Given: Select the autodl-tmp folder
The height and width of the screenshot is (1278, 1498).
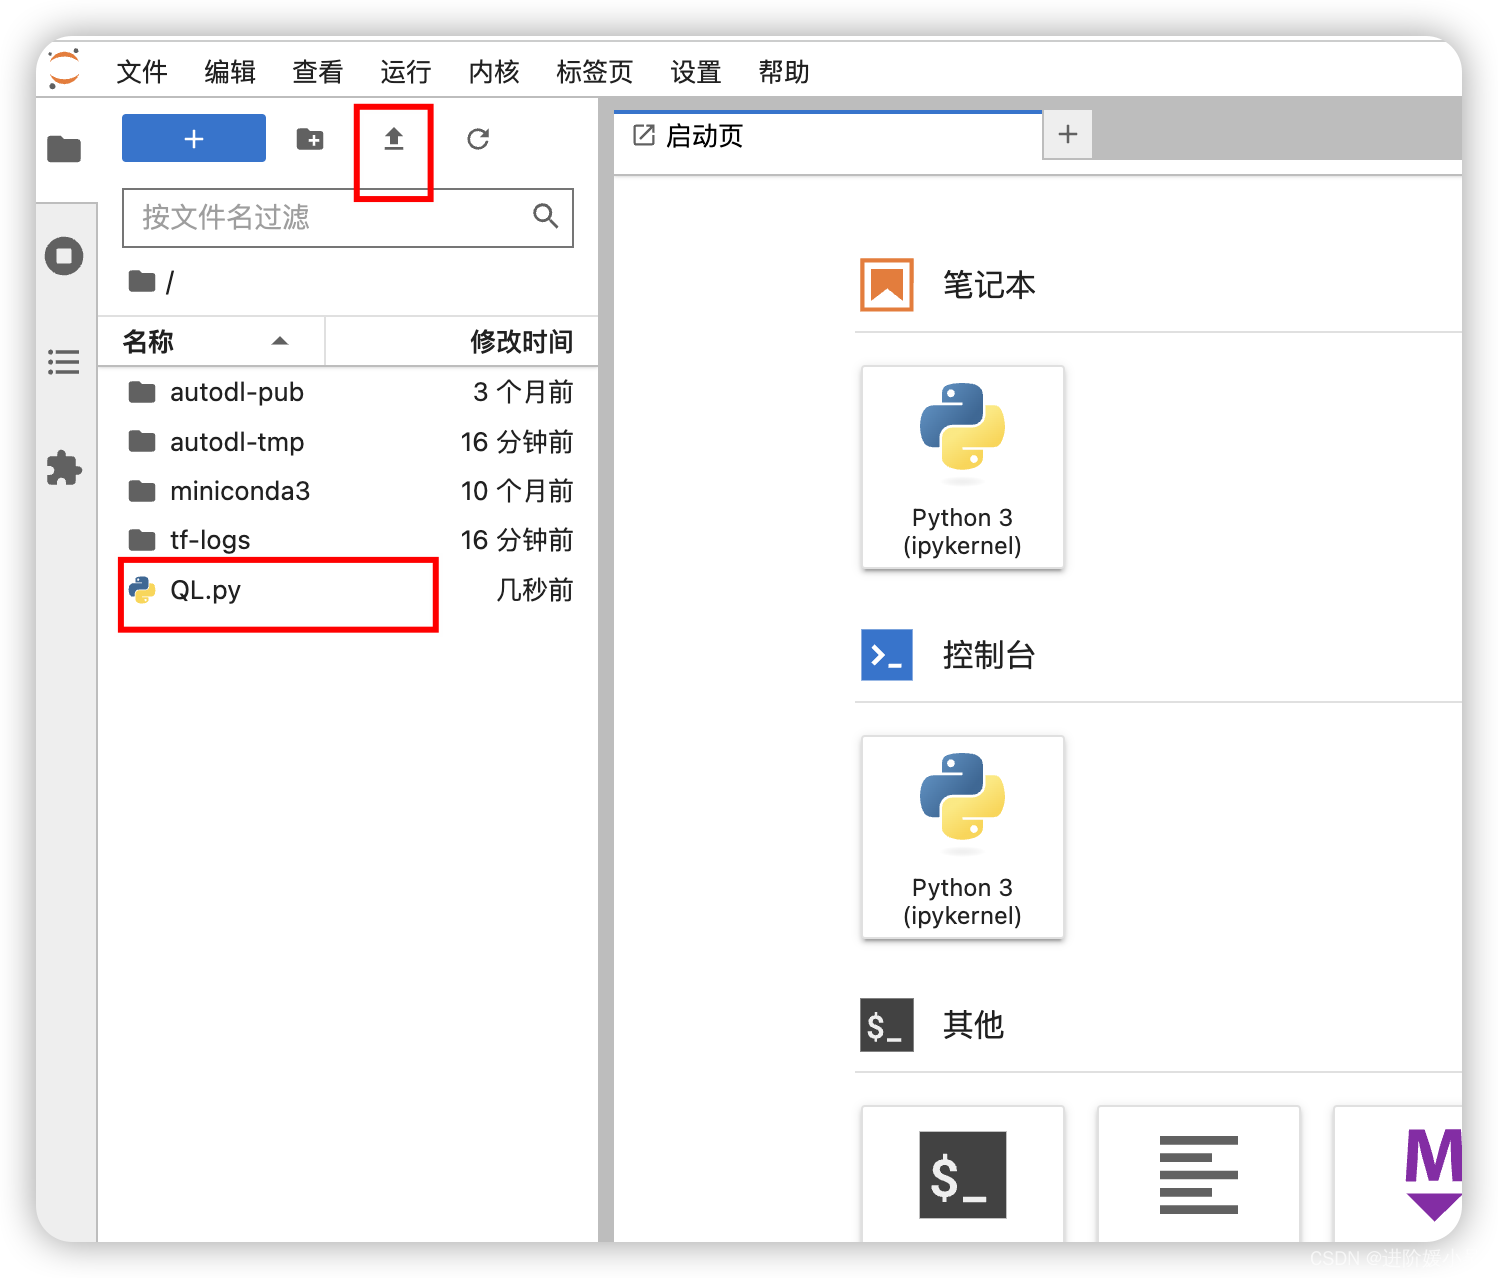Looking at the screenshot, I should click(348, 441).
